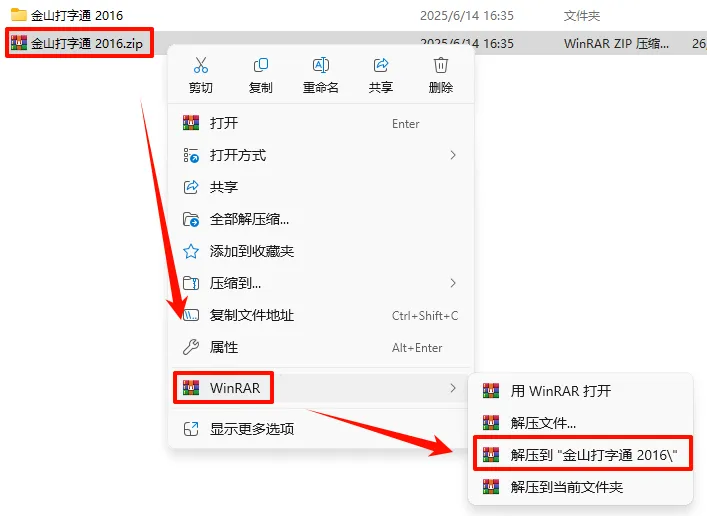Expand the 打开方式 submenu chevron
Image resolution: width=707 pixels, height=516 pixels.
pos(453,155)
